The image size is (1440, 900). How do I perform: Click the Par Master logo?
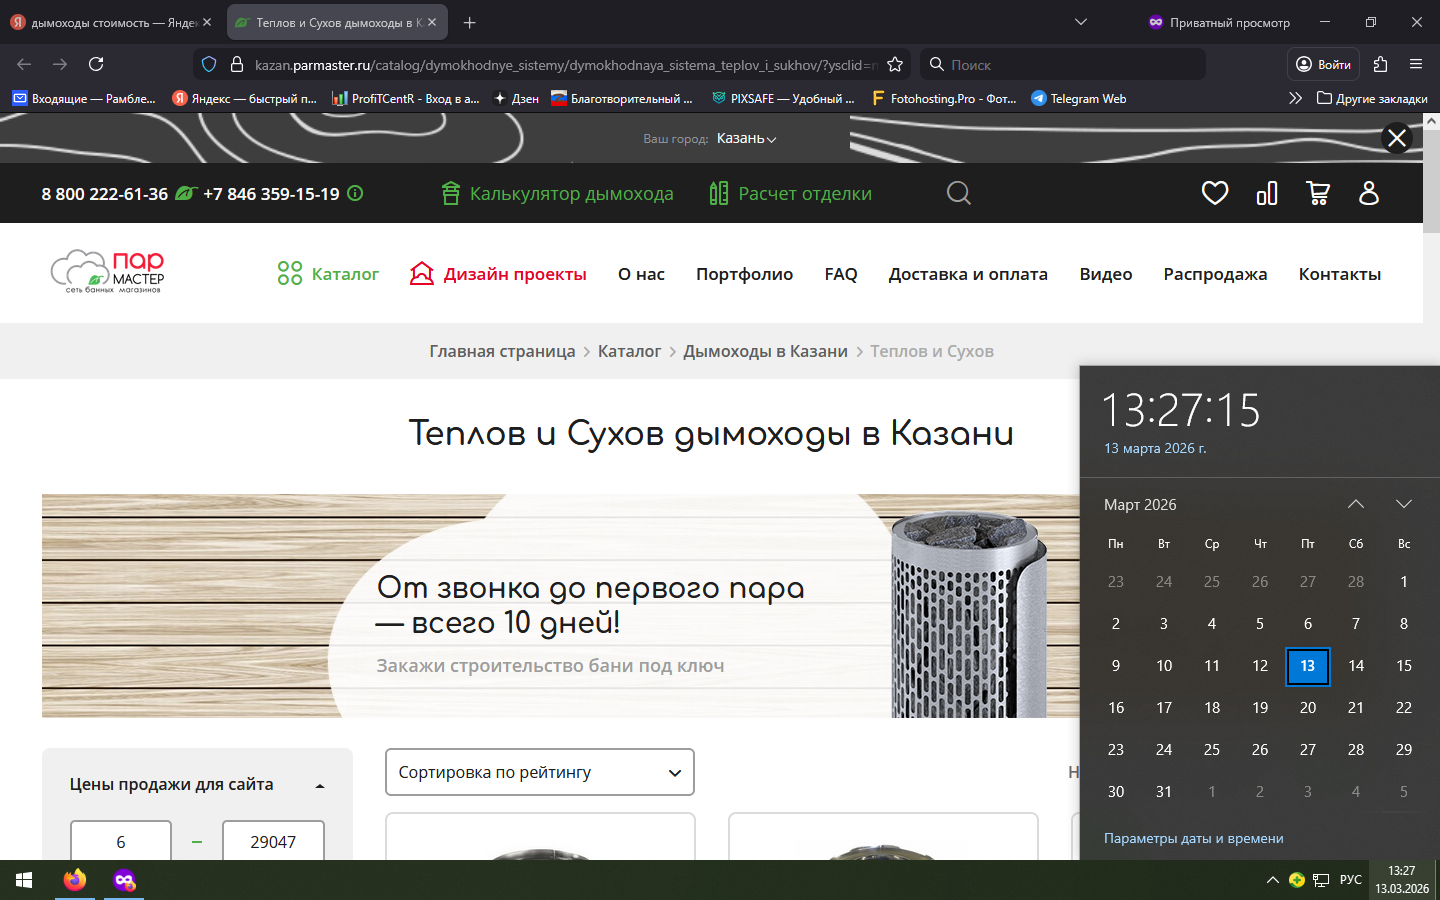(108, 272)
